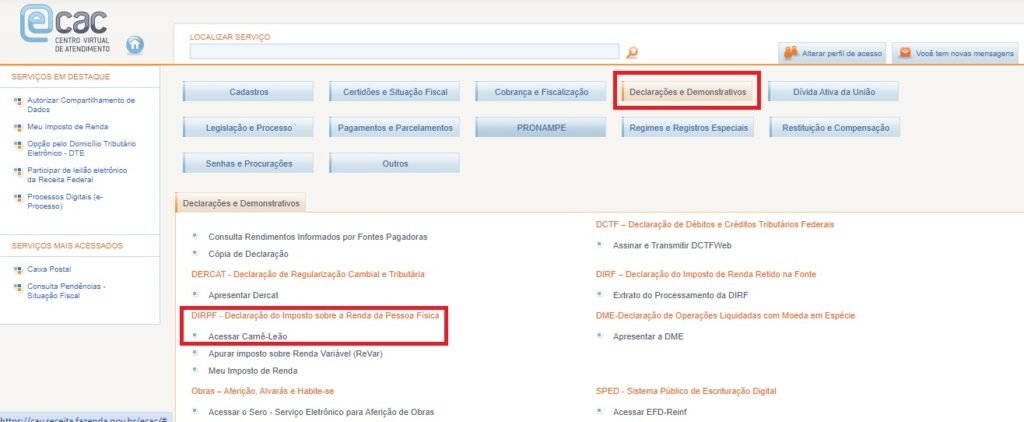
Task: Click icon beside sidebar Meu Imposto de Renda
Action: coord(18,127)
